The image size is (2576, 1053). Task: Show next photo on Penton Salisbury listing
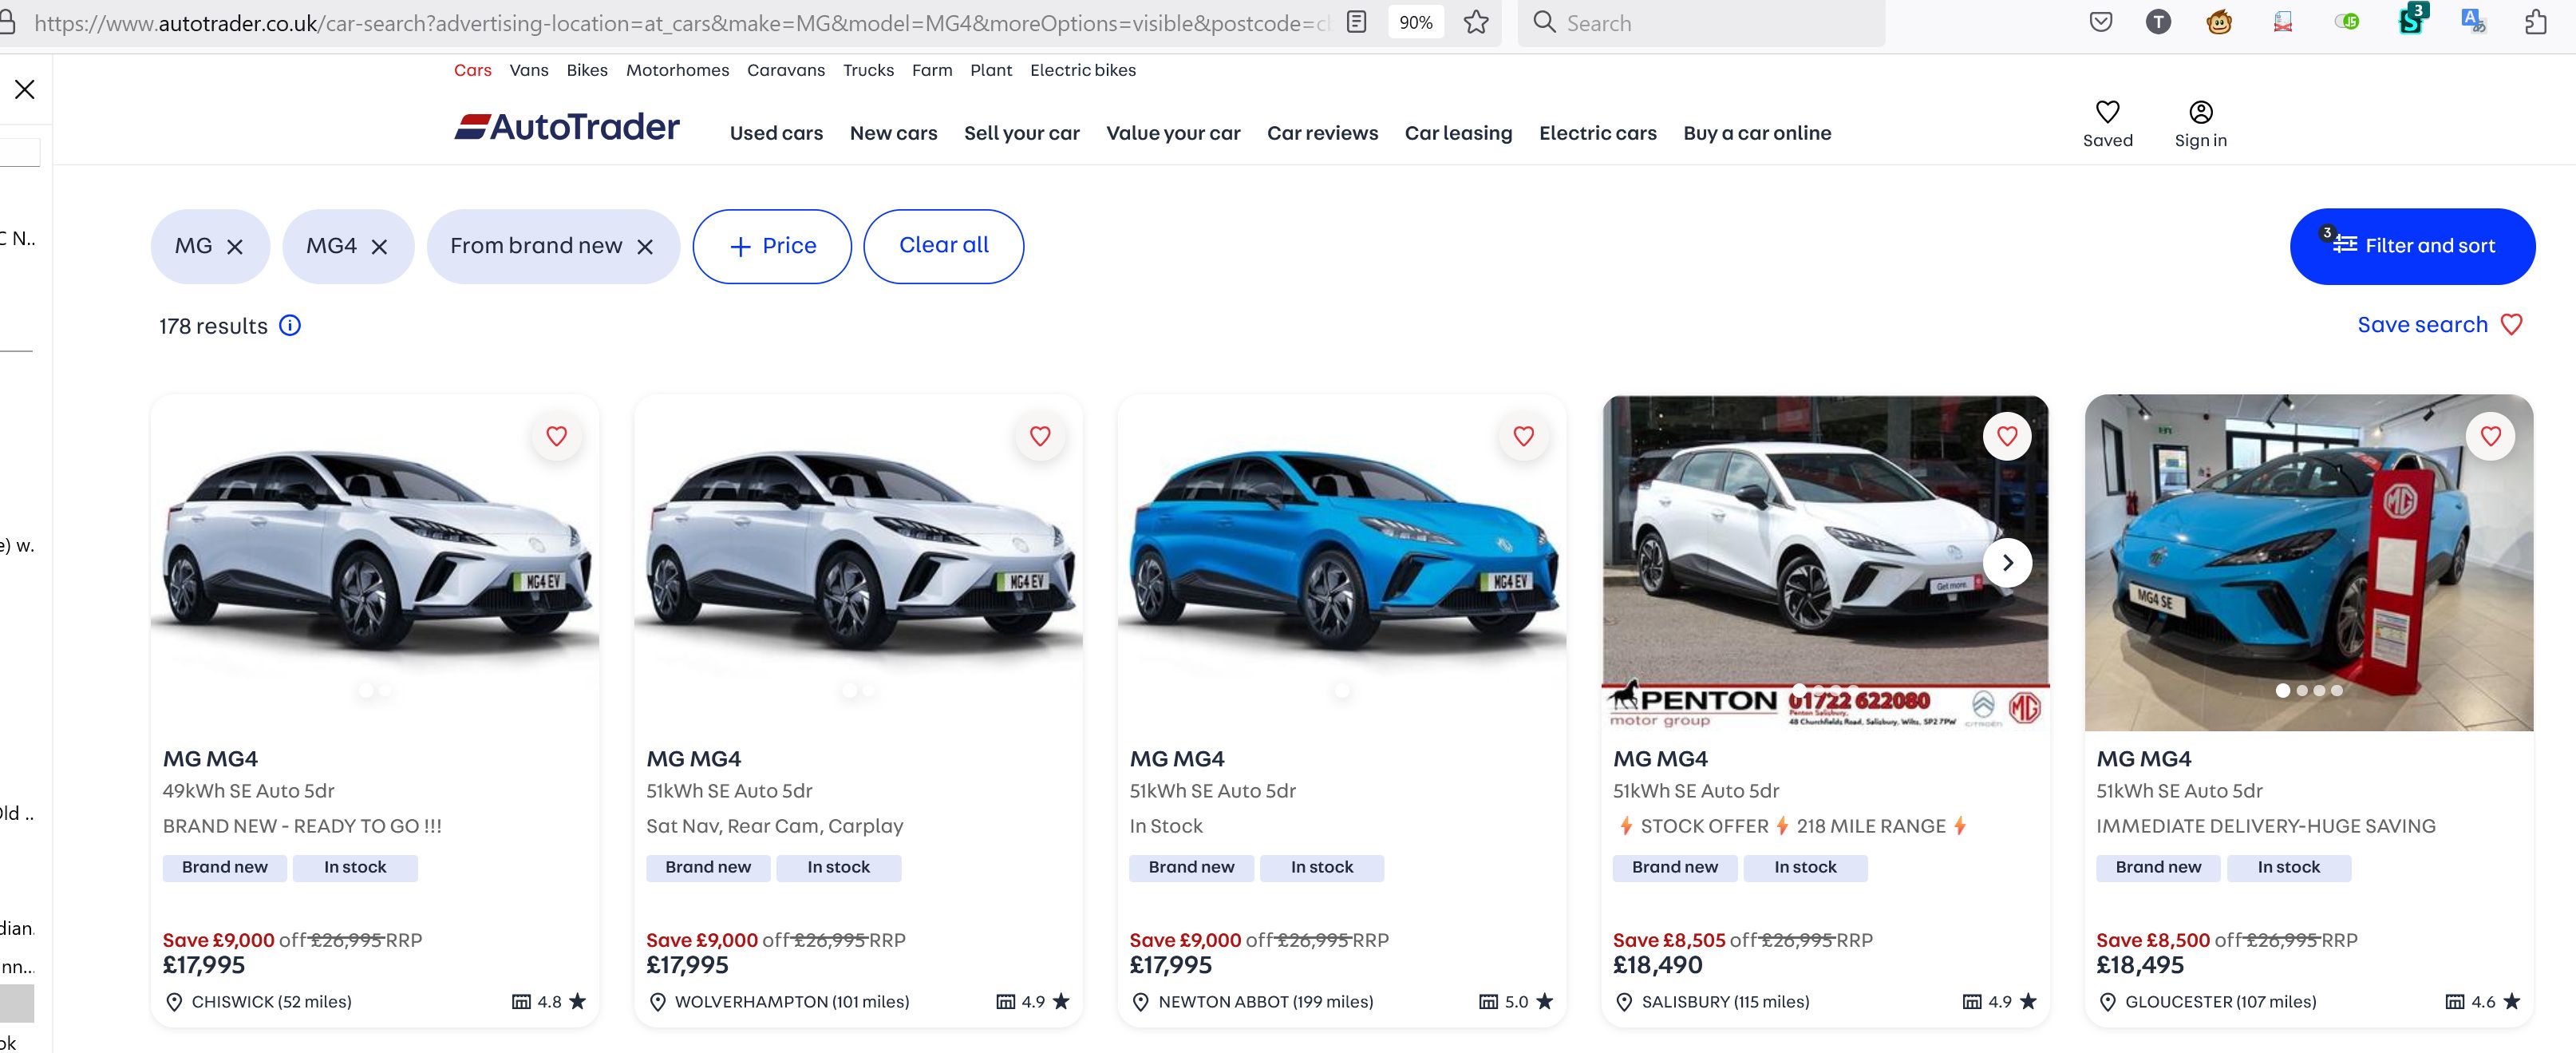tap(2007, 563)
